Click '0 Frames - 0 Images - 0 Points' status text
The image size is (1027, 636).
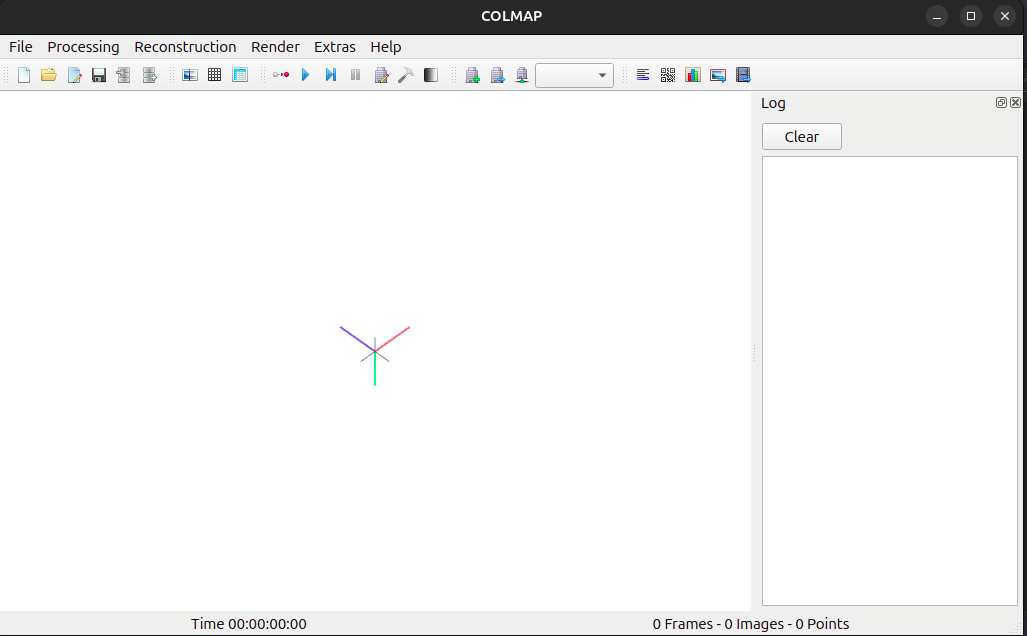pyautogui.click(x=751, y=624)
